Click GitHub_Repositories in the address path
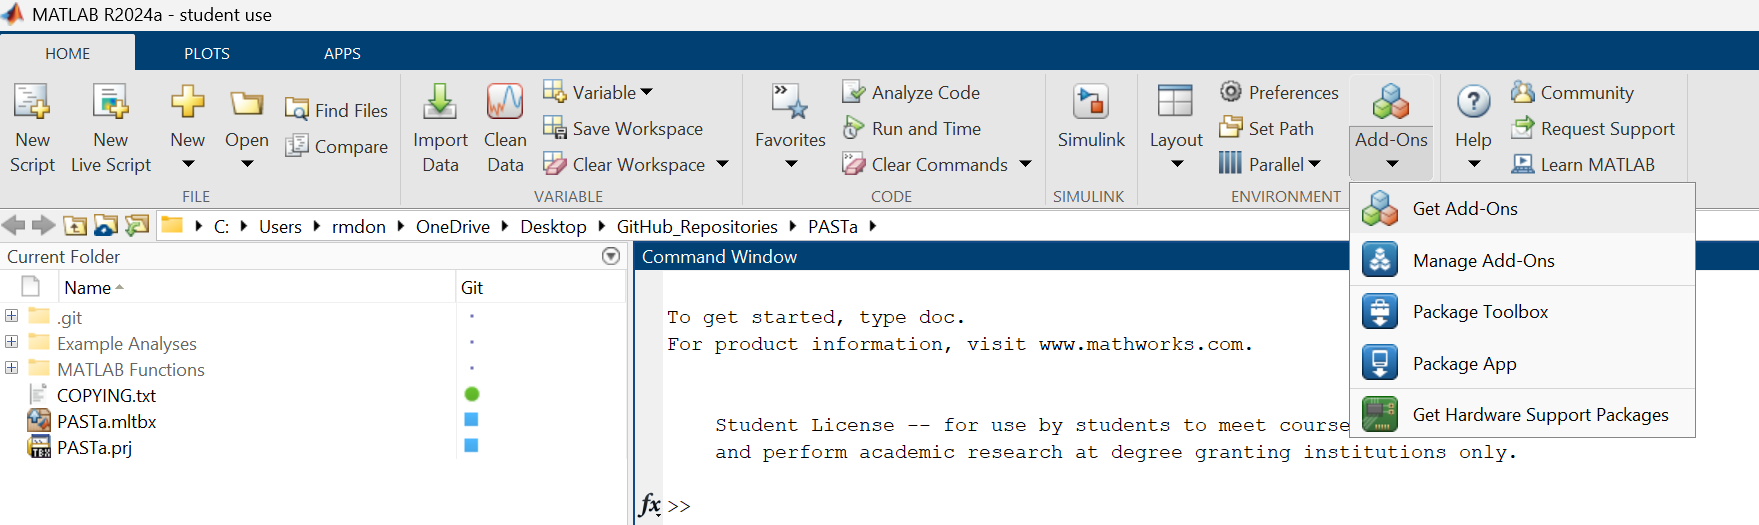Image resolution: width=1759 pixels, height=525 pixels. pos(697,227)
